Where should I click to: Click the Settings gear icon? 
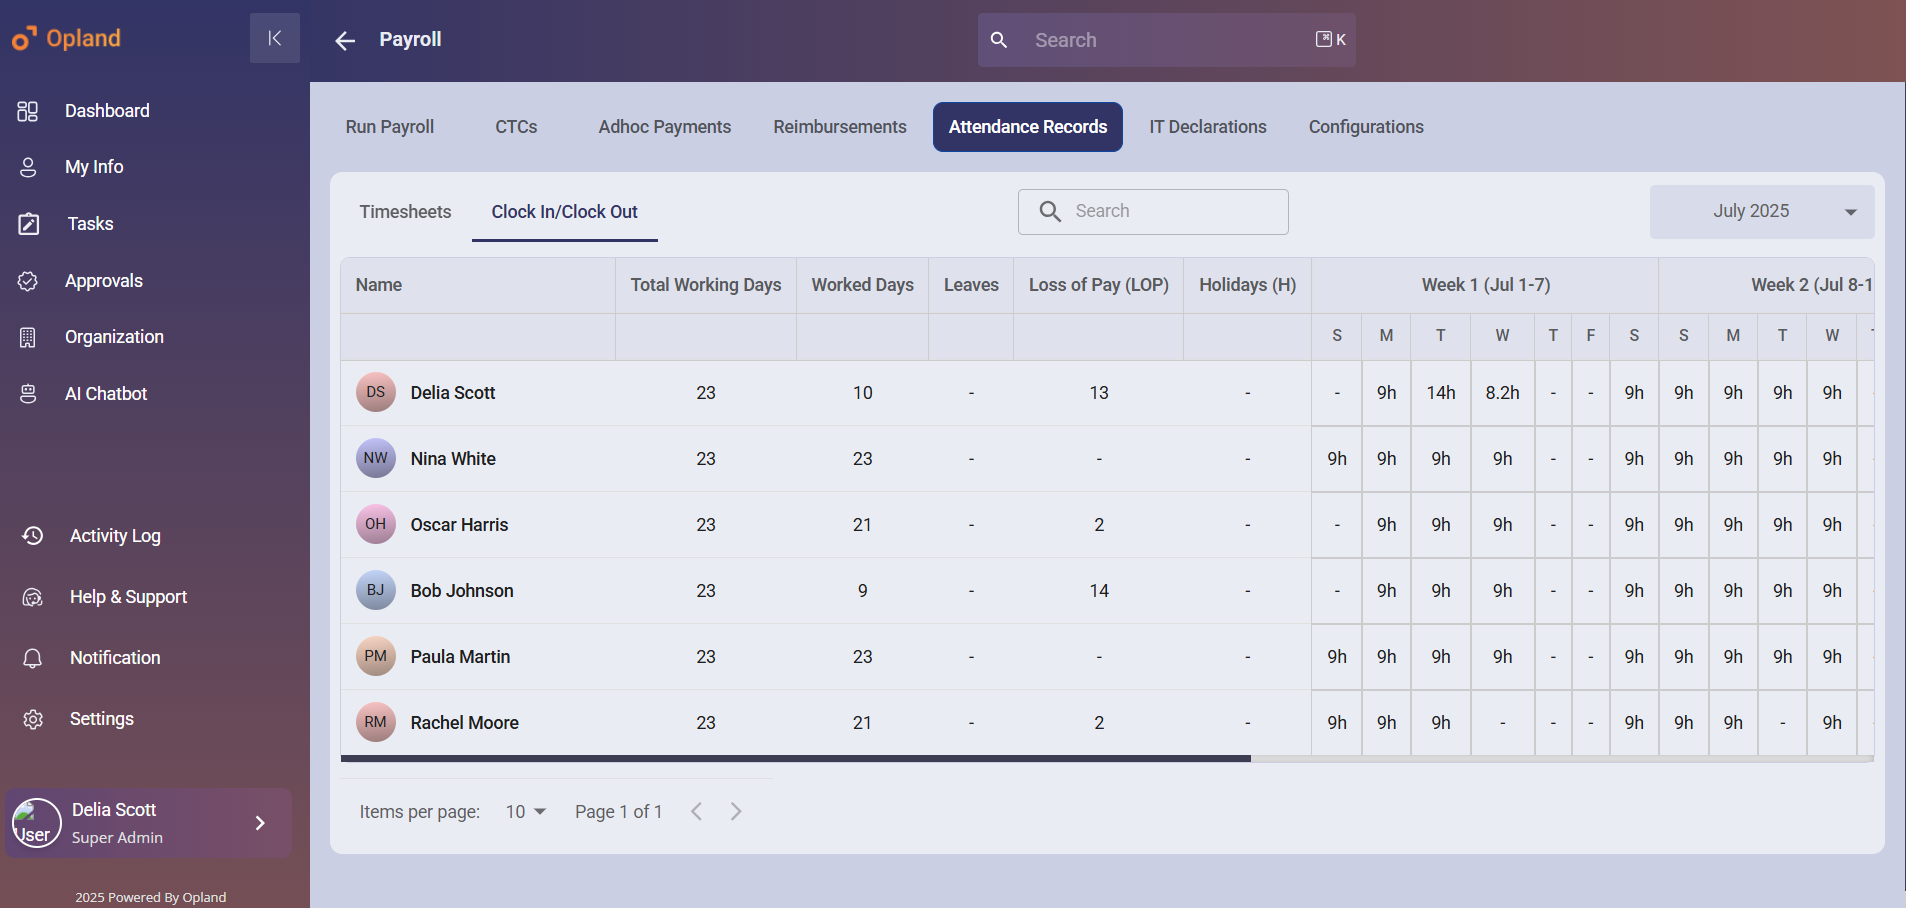[x=33, y=719]
